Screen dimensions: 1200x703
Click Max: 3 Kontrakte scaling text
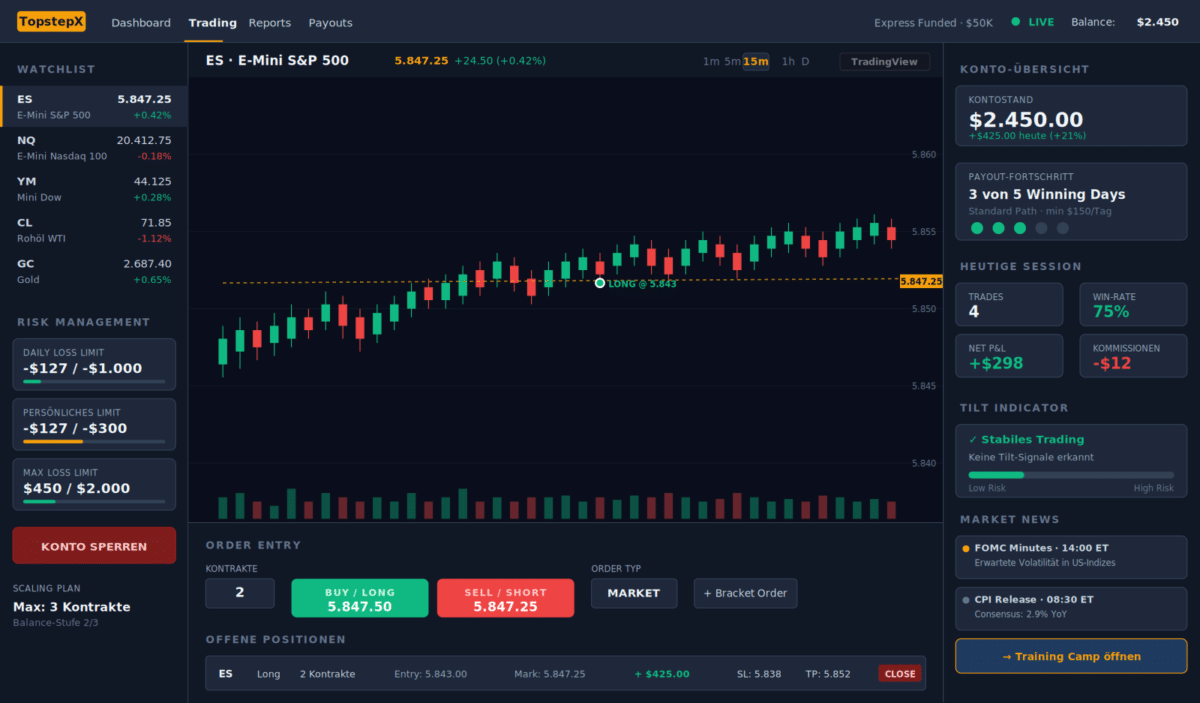[x=71, y=607]
